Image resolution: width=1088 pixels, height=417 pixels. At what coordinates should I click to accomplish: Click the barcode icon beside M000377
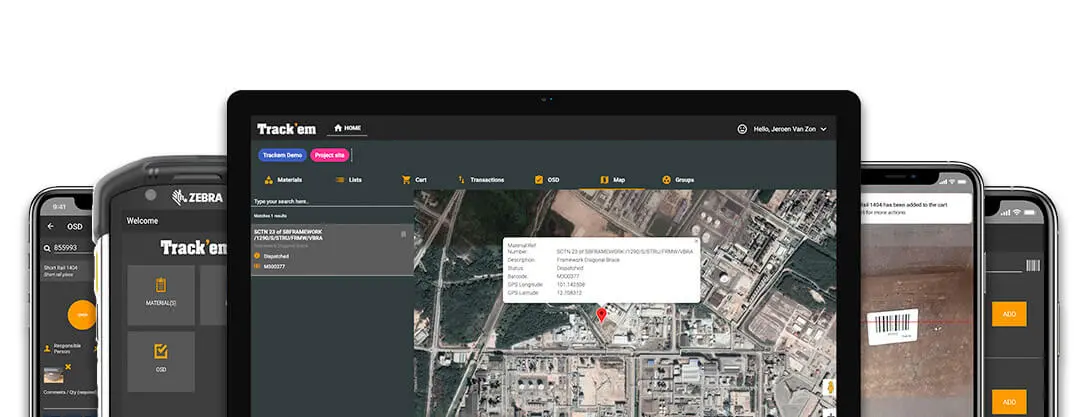[257, 266]
